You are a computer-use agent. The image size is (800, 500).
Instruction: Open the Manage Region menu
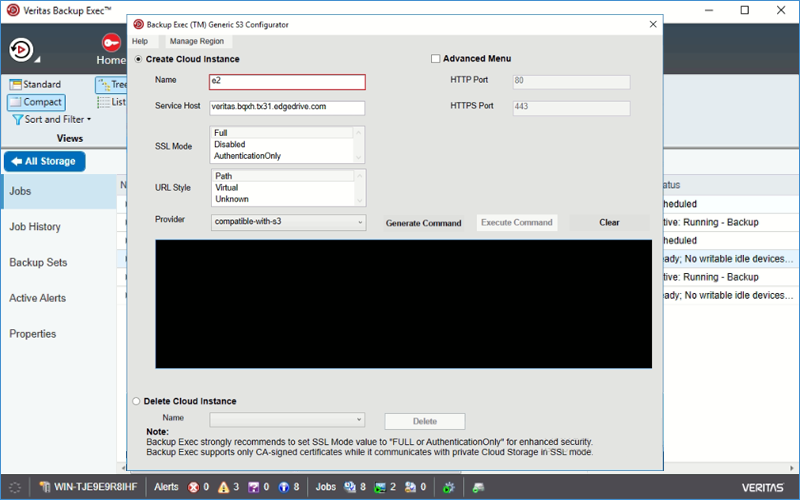point(196,41)
